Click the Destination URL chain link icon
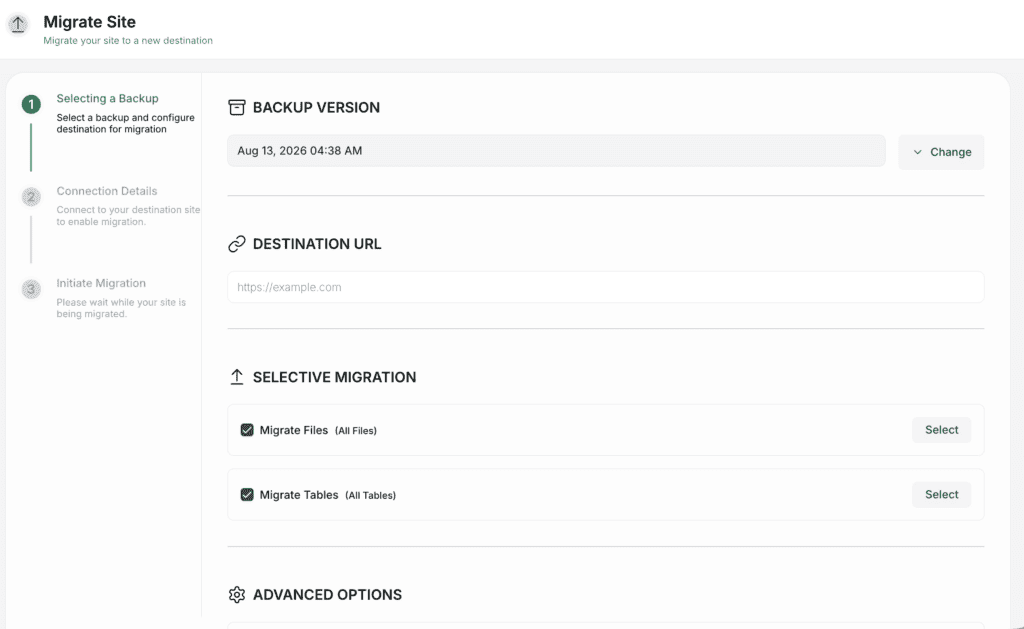The height and width of the screenshot is (629, 1024). coord(236,244)
